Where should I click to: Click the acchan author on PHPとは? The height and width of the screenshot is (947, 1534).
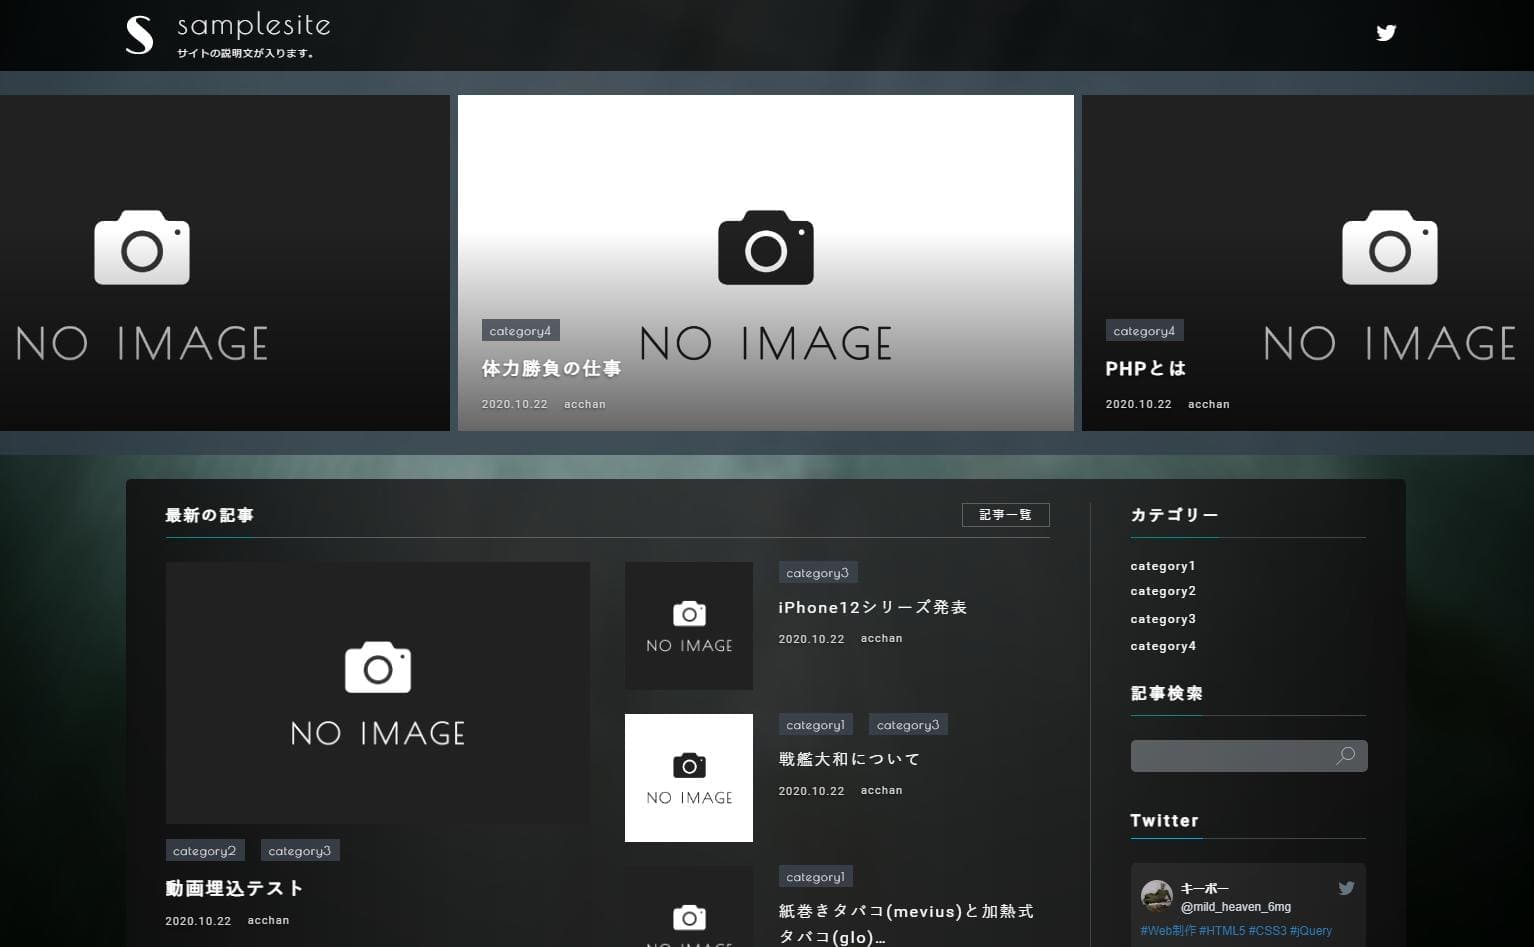(x=1209, y=404)
